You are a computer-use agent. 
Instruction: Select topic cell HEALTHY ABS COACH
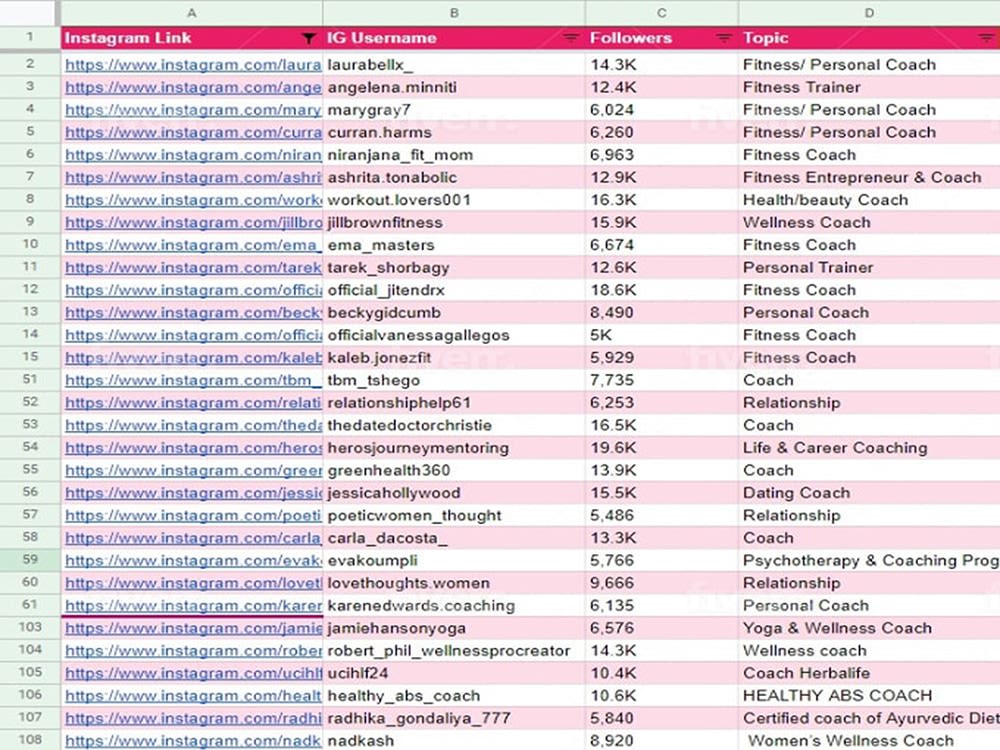(869, 696)
